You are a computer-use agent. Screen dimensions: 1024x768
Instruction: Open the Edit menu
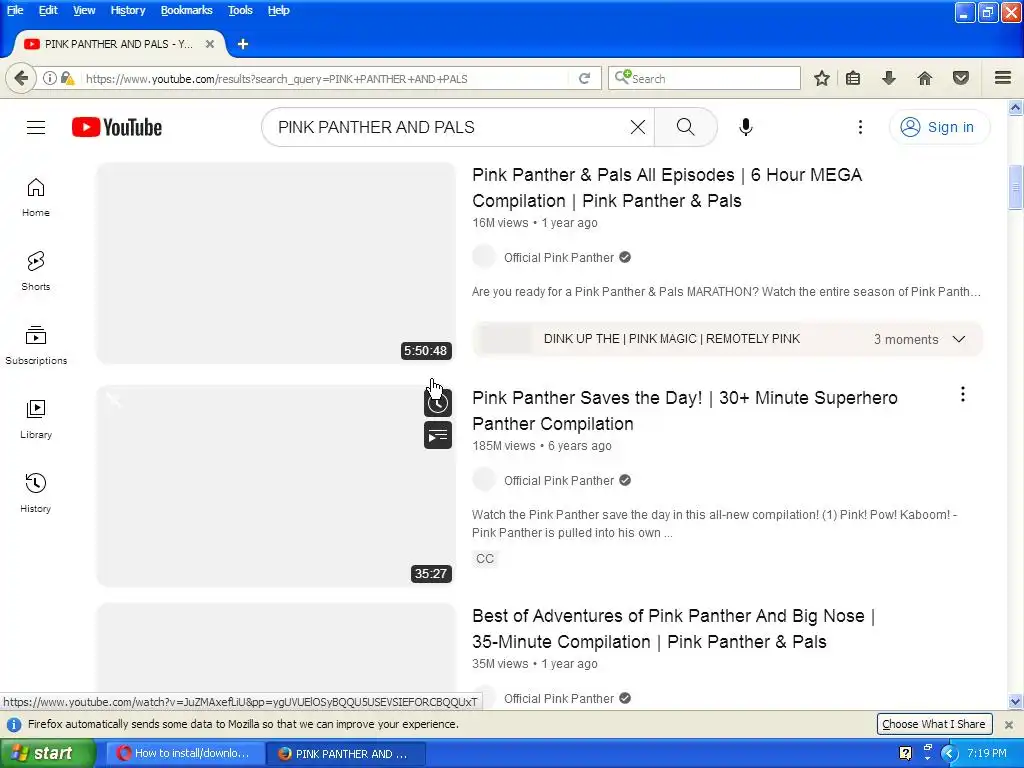(x=48, y=10)
